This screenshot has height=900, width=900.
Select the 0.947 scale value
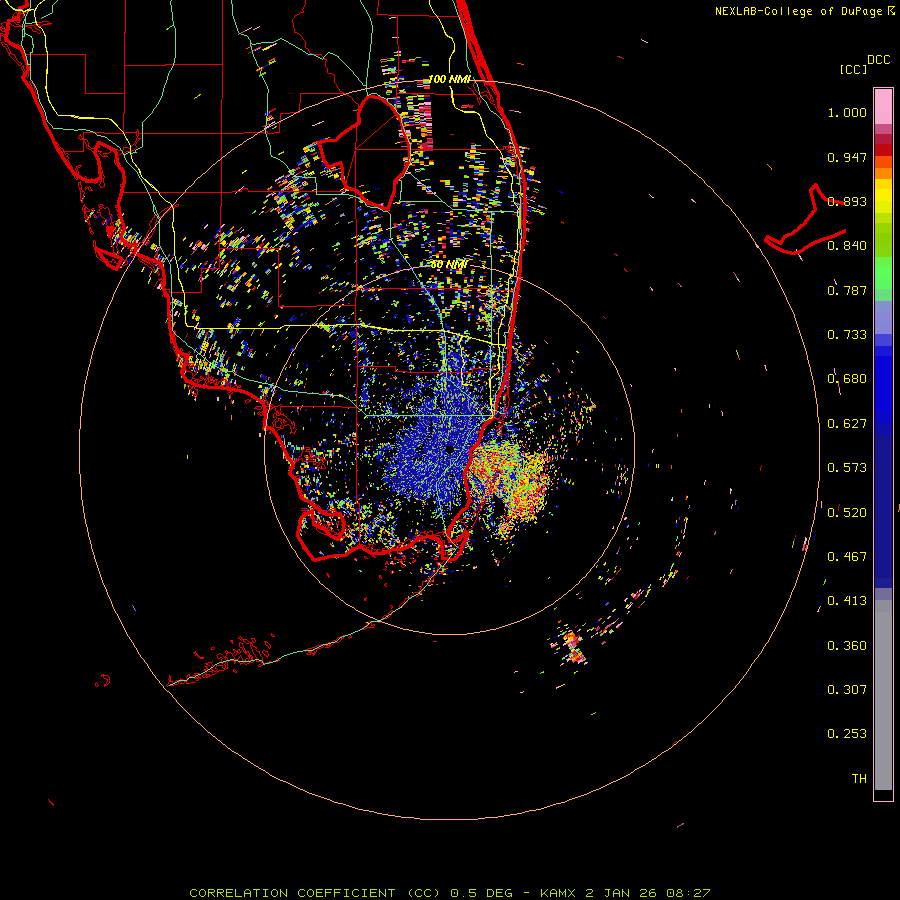pos(847,157)
